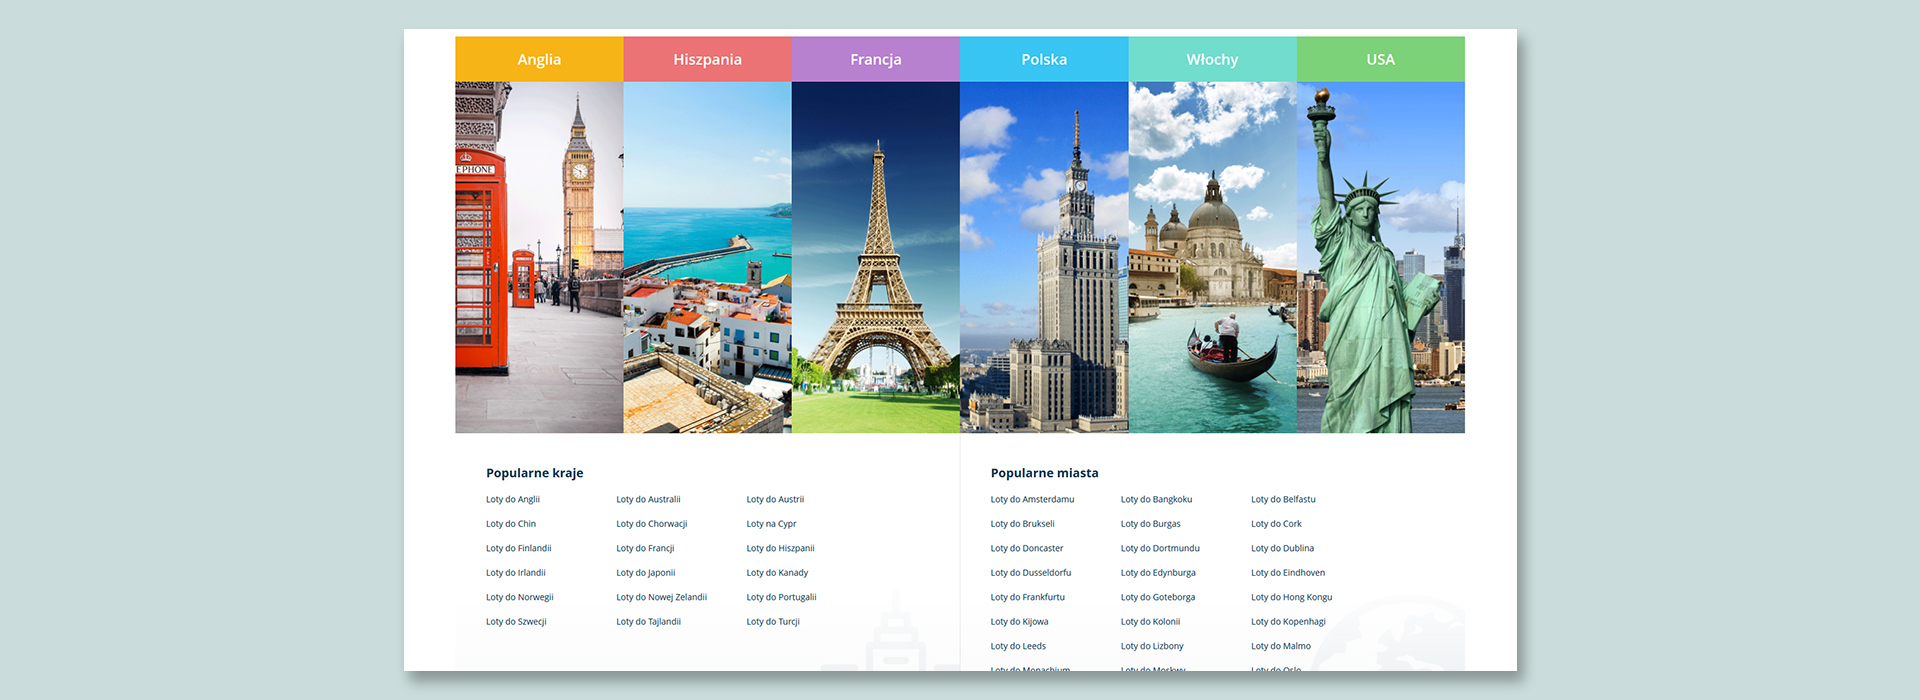Image resolution: width=1920 pixels, height=700 pixels.
Task: Open the Loty do Szwecji link
Action: tap(516, 622)
